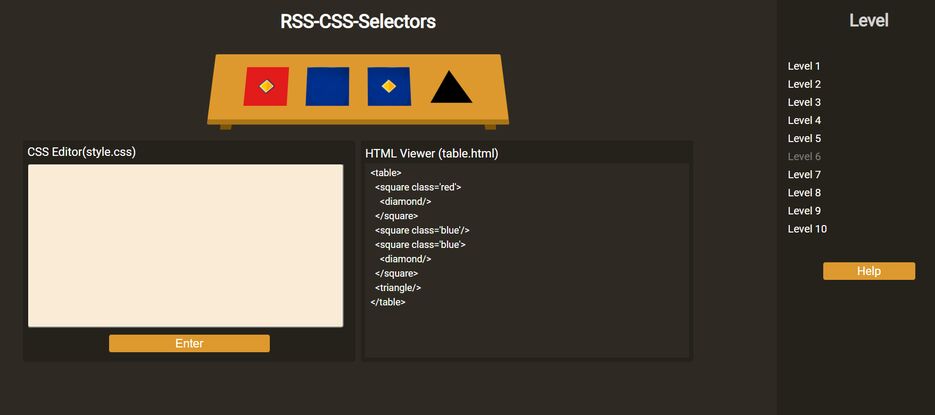This screenshot has height=415, width=935.
Task: Click the diamond inside the red square
Action: [x=266, y=87]
